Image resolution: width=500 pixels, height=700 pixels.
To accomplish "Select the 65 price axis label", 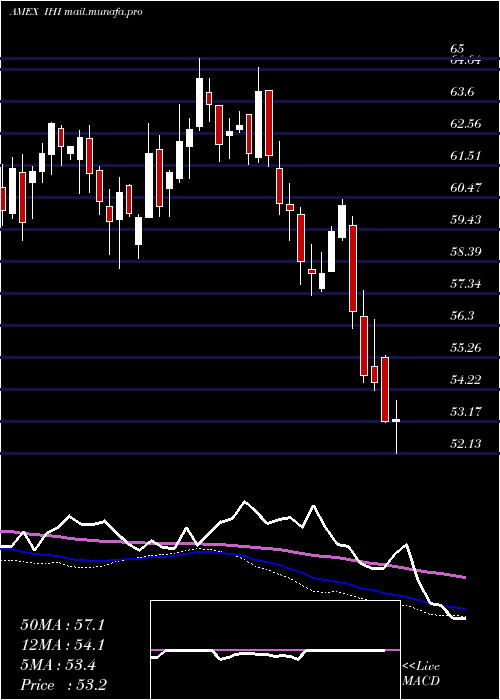I will 458,49.
